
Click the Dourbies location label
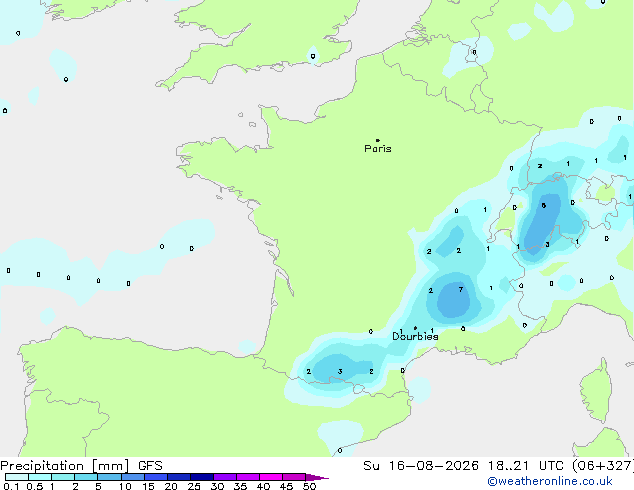415,336
